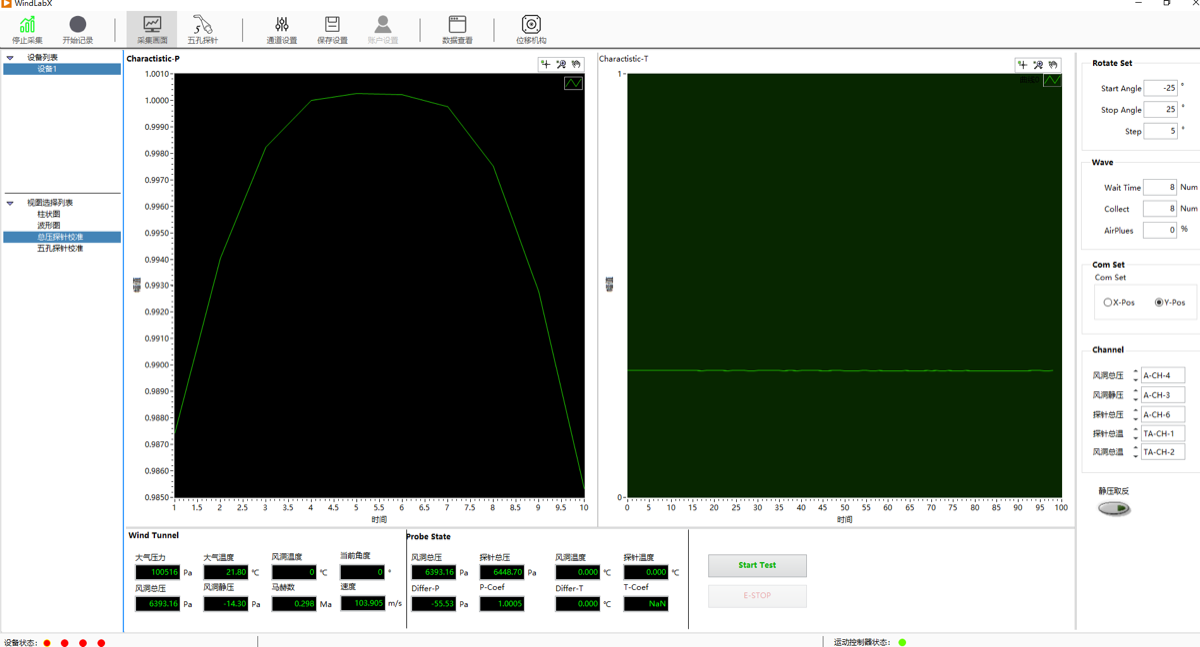The width and height of the screenshot is (1200, 647).
Task: Open the A-CH-3 channel selector
Action: coord(1163,395)
